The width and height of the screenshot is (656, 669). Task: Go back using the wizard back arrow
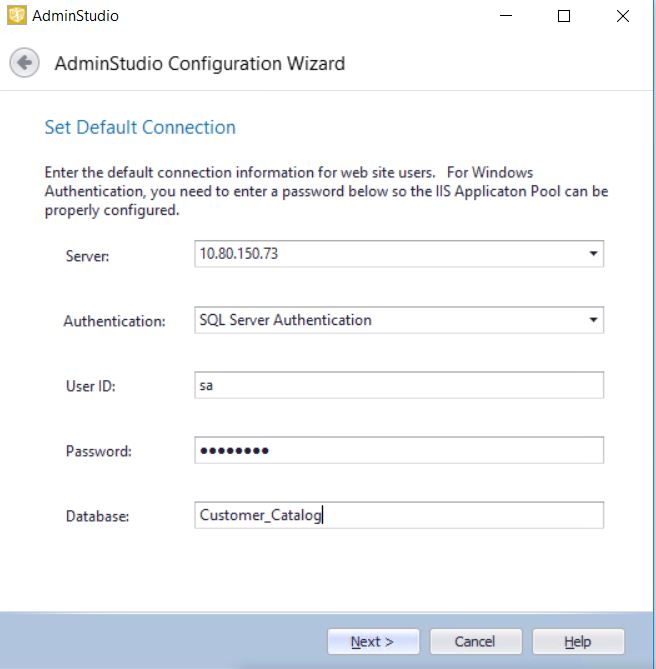pos(24,63)
